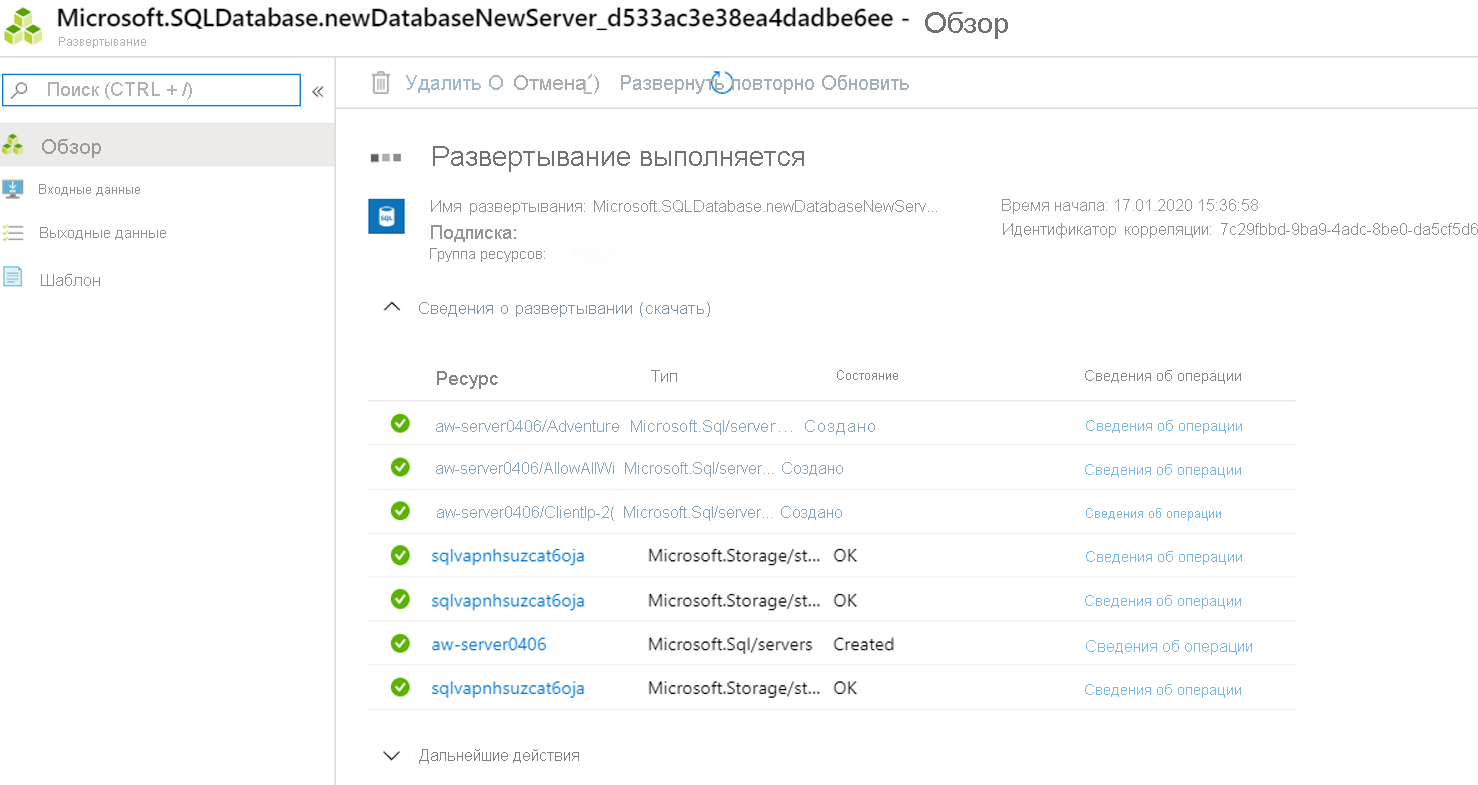This screenshot has width=1478, height=785.
Task: Click the search magnifier icon
Action: pos(20,90)
